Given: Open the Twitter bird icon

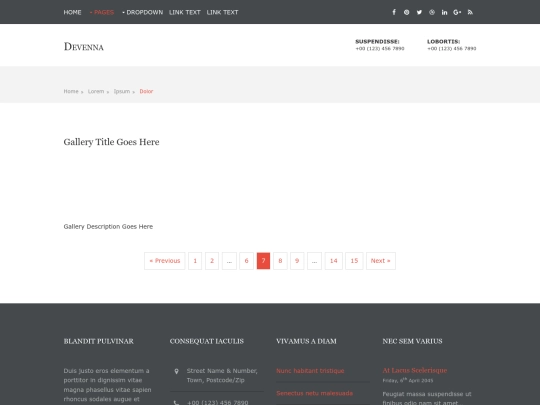Looking at the screenshot, I should tap(419, 12).
